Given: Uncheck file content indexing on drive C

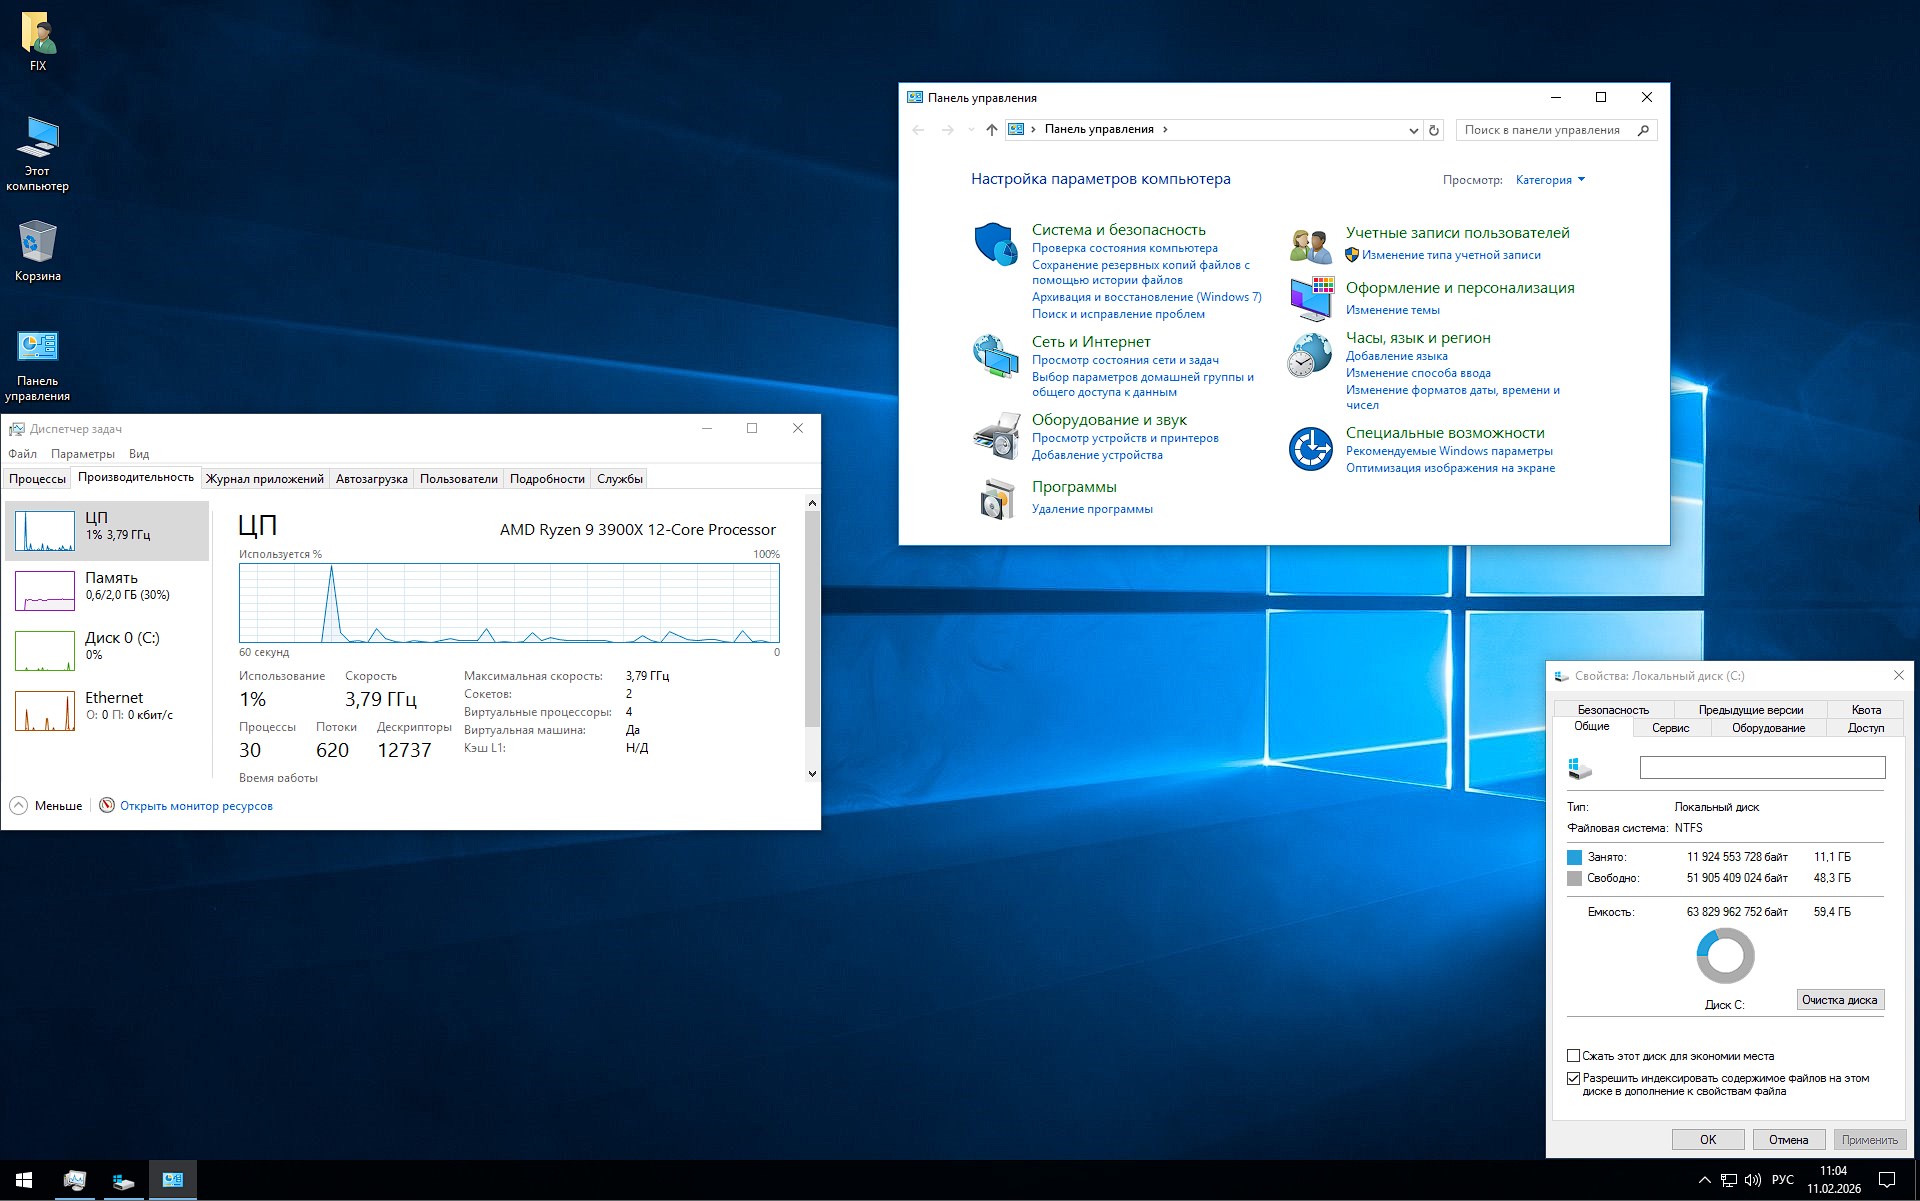Looking at the screenshot, I should [1573, 1078].
